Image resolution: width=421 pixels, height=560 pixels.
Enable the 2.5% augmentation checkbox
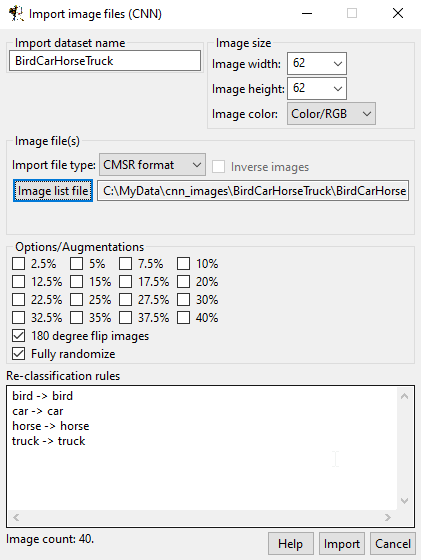19,264
